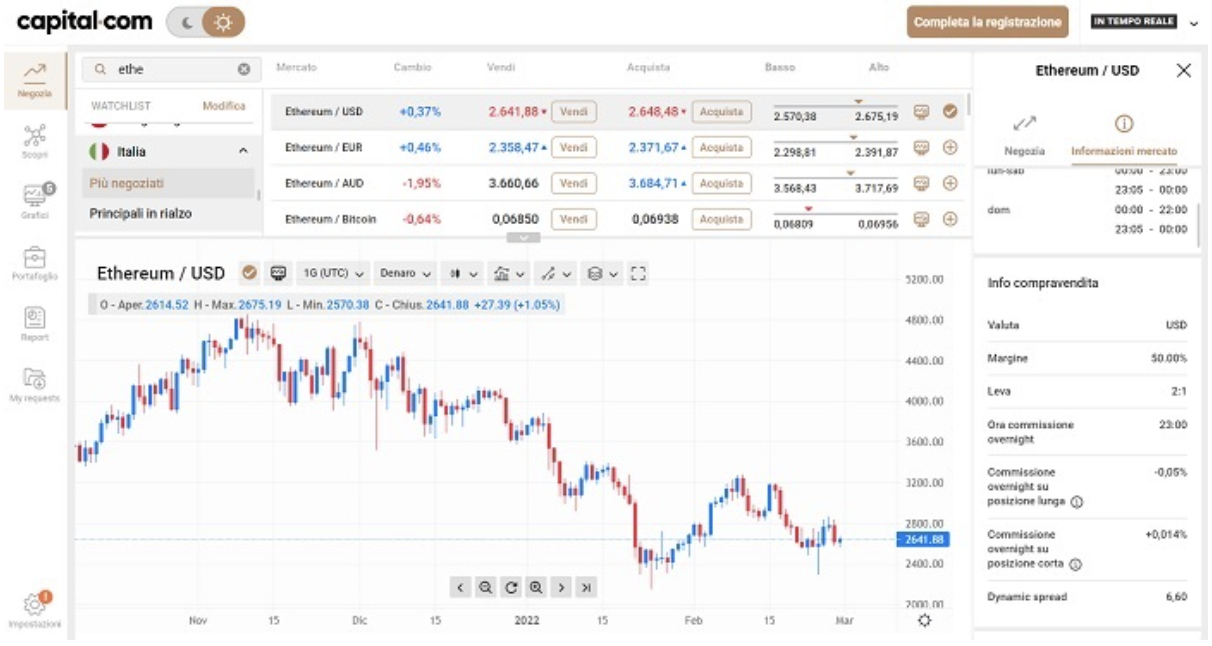The image size is (1212, 646).
Task: Click Vendi for Ethereum / Bitcoin
Action: click(574, 219)
